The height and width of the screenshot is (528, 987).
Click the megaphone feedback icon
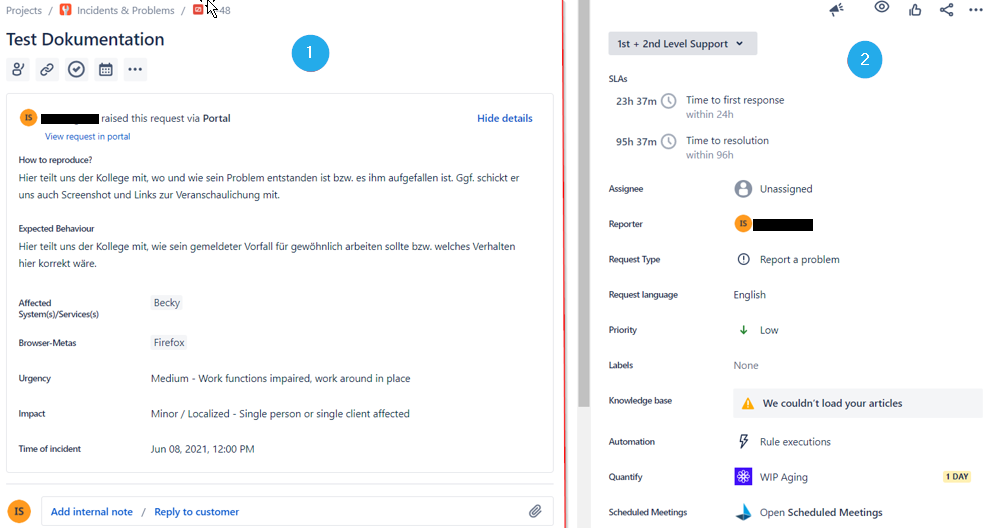tap(837, 10)
